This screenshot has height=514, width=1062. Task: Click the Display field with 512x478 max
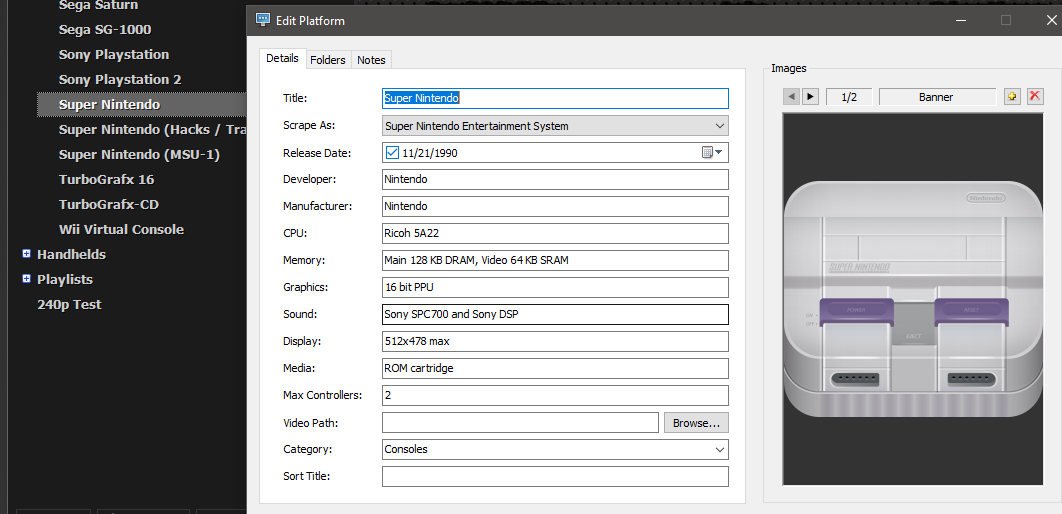(x=555, y=341)
